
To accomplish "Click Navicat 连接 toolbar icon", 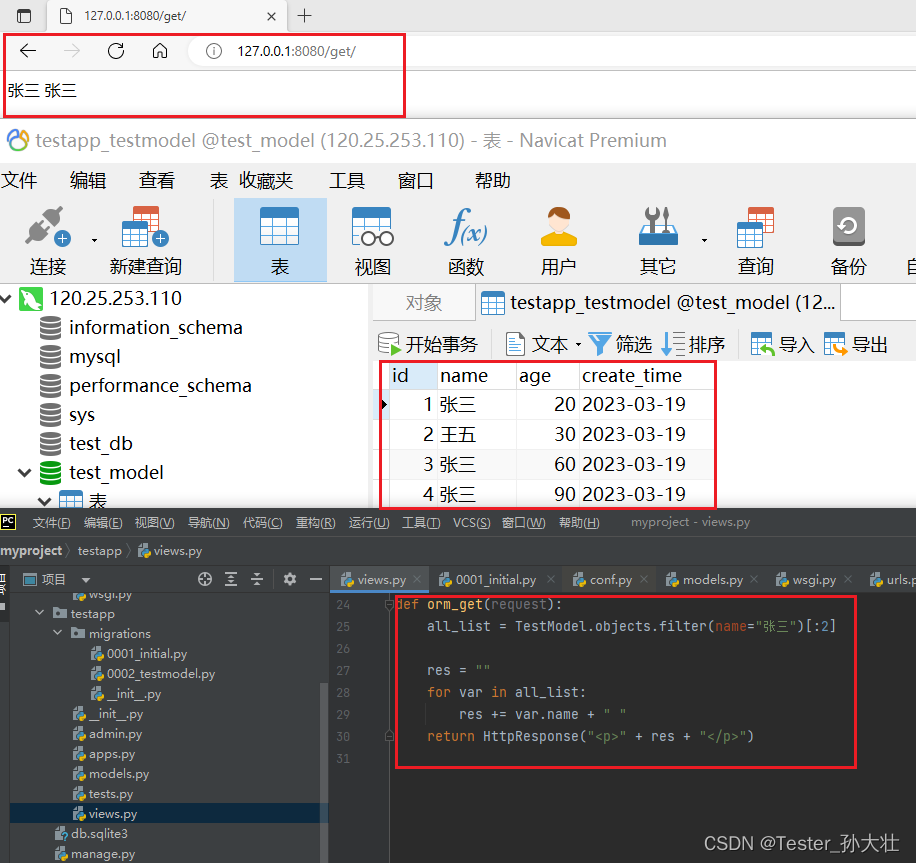I will click(48, 241).
